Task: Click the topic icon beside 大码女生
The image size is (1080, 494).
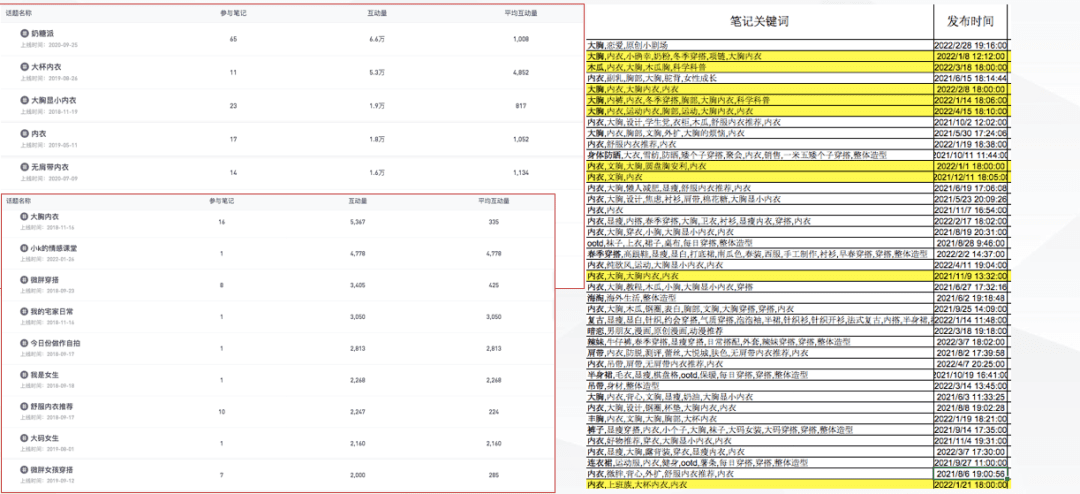Action: pos(25,438)
